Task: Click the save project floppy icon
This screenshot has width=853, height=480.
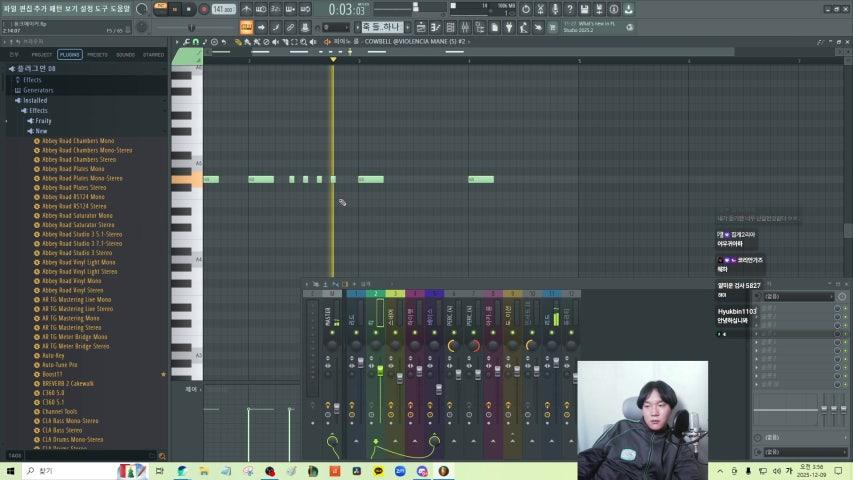Action: [x=584, y=9]
